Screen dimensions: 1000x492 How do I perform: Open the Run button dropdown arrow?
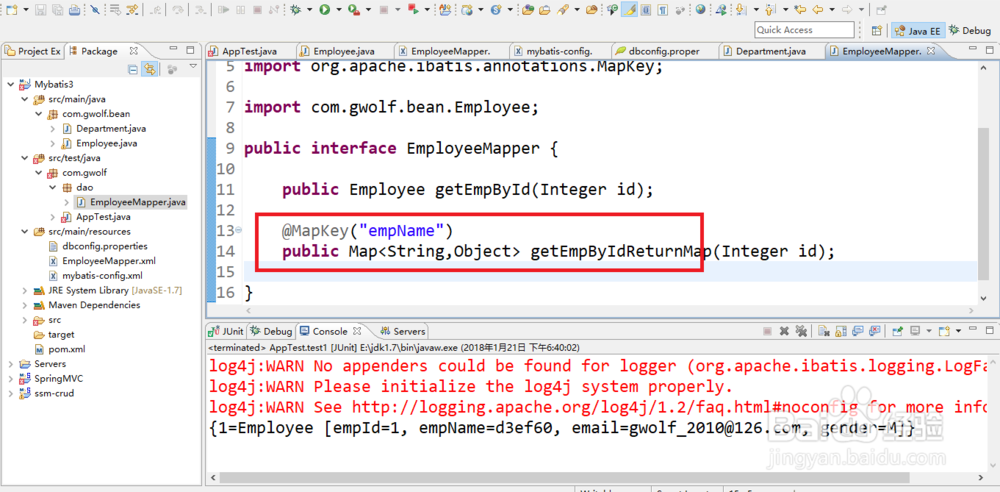pyautogui.click(x=339, y=10)
